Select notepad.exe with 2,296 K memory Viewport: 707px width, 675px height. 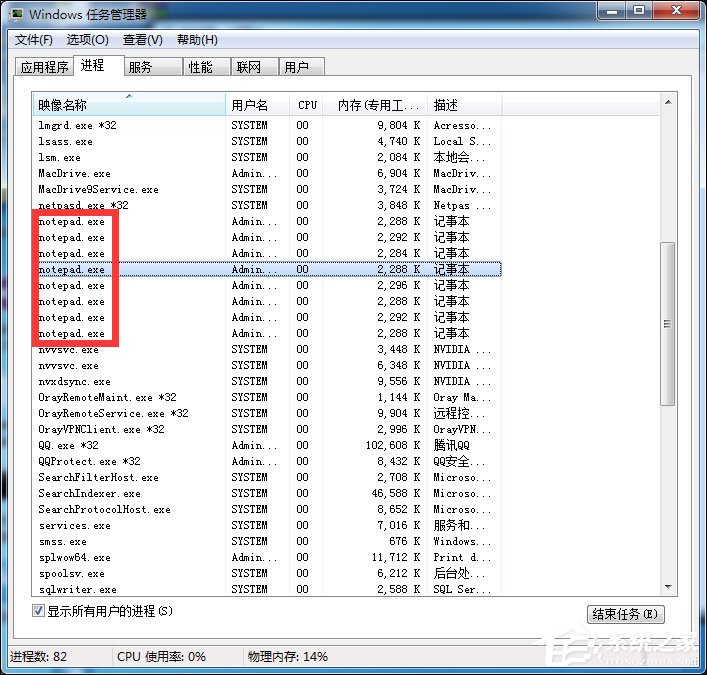tap(267, 285)
